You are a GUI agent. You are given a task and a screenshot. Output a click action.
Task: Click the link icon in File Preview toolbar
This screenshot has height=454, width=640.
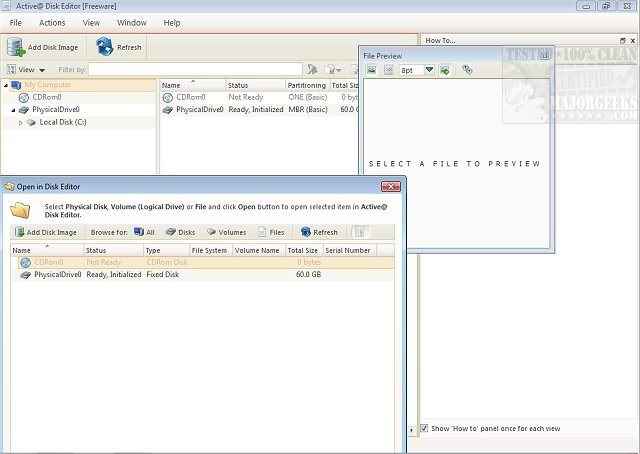pos(467,70)
